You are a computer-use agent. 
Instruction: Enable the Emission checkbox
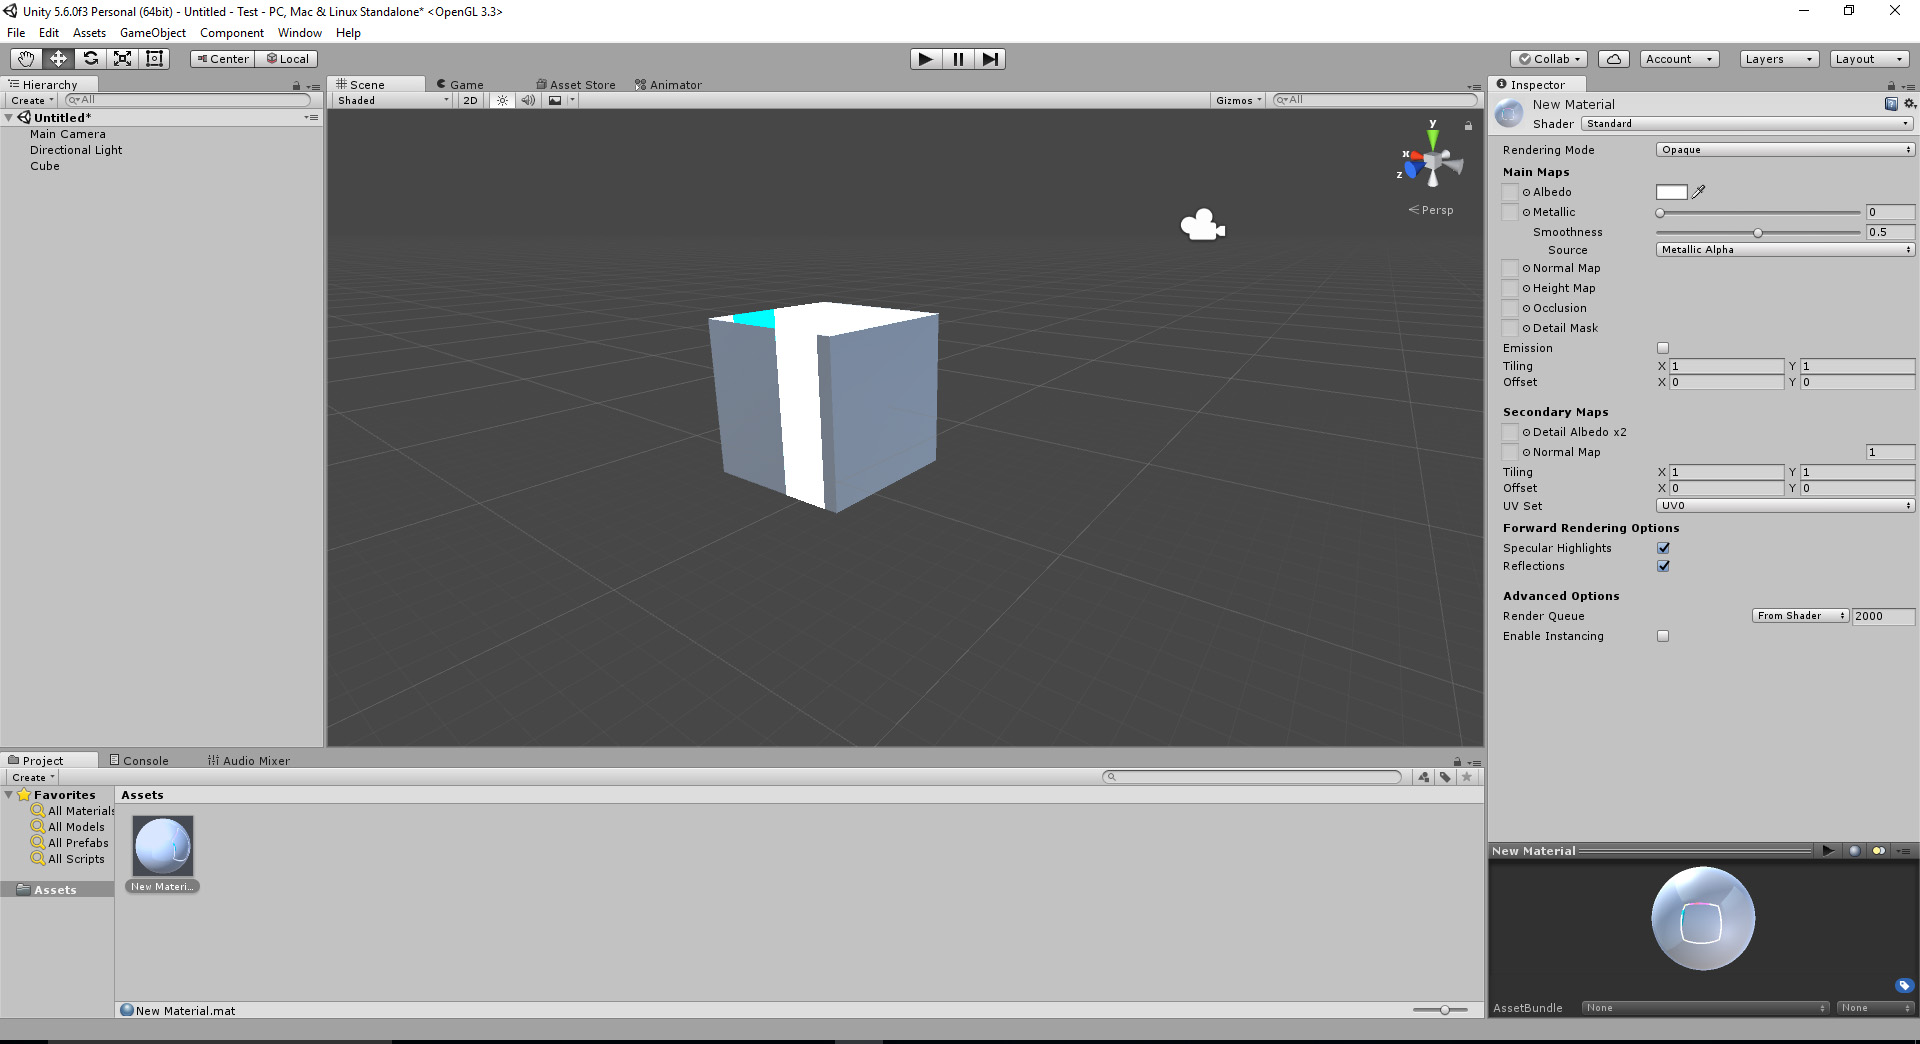[x=1663, y=348]
